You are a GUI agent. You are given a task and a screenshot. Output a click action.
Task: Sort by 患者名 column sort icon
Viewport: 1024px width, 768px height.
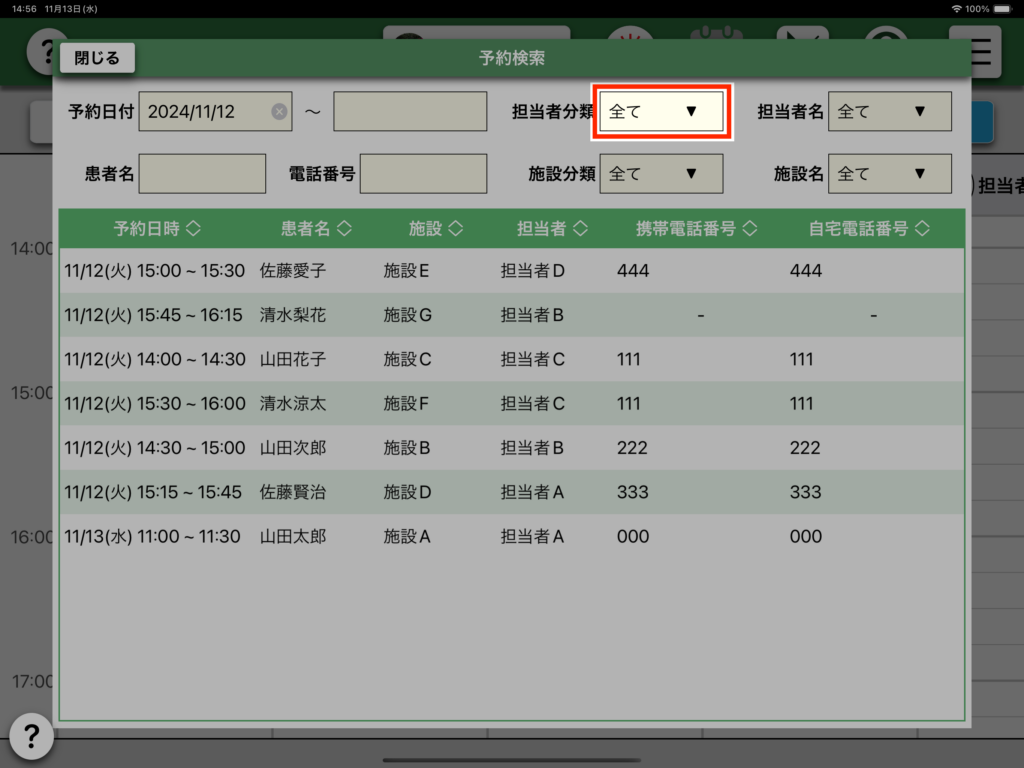point(344,229)
